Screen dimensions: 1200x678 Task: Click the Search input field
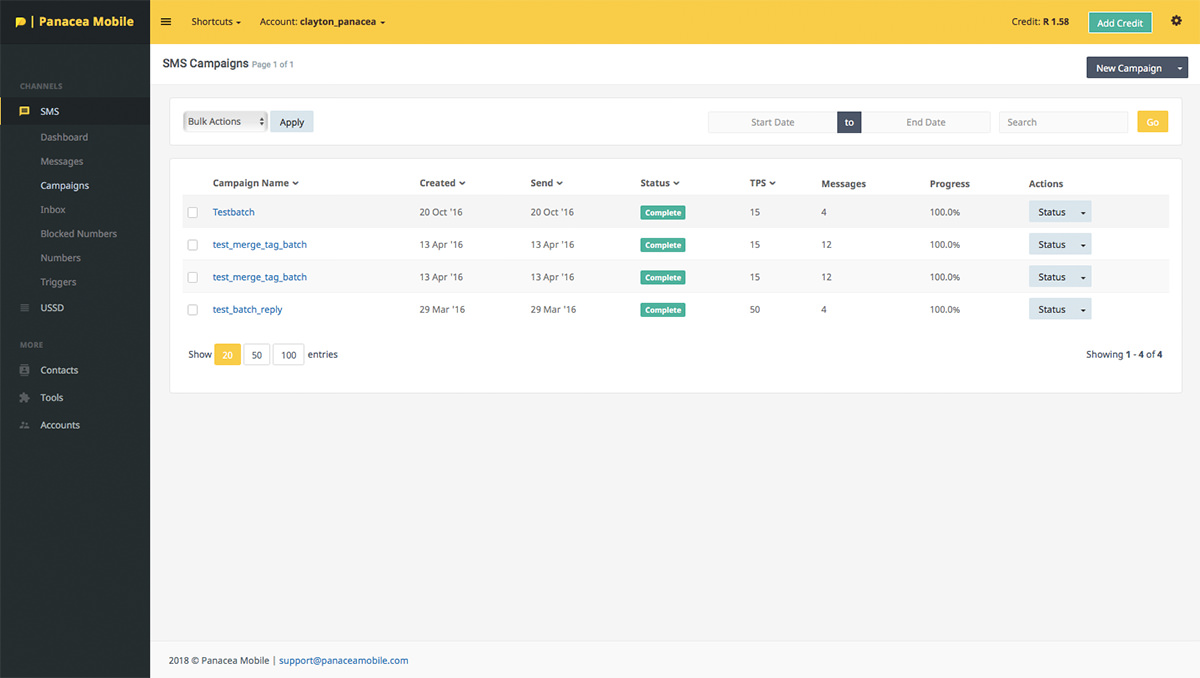[x=1063, y=122]
